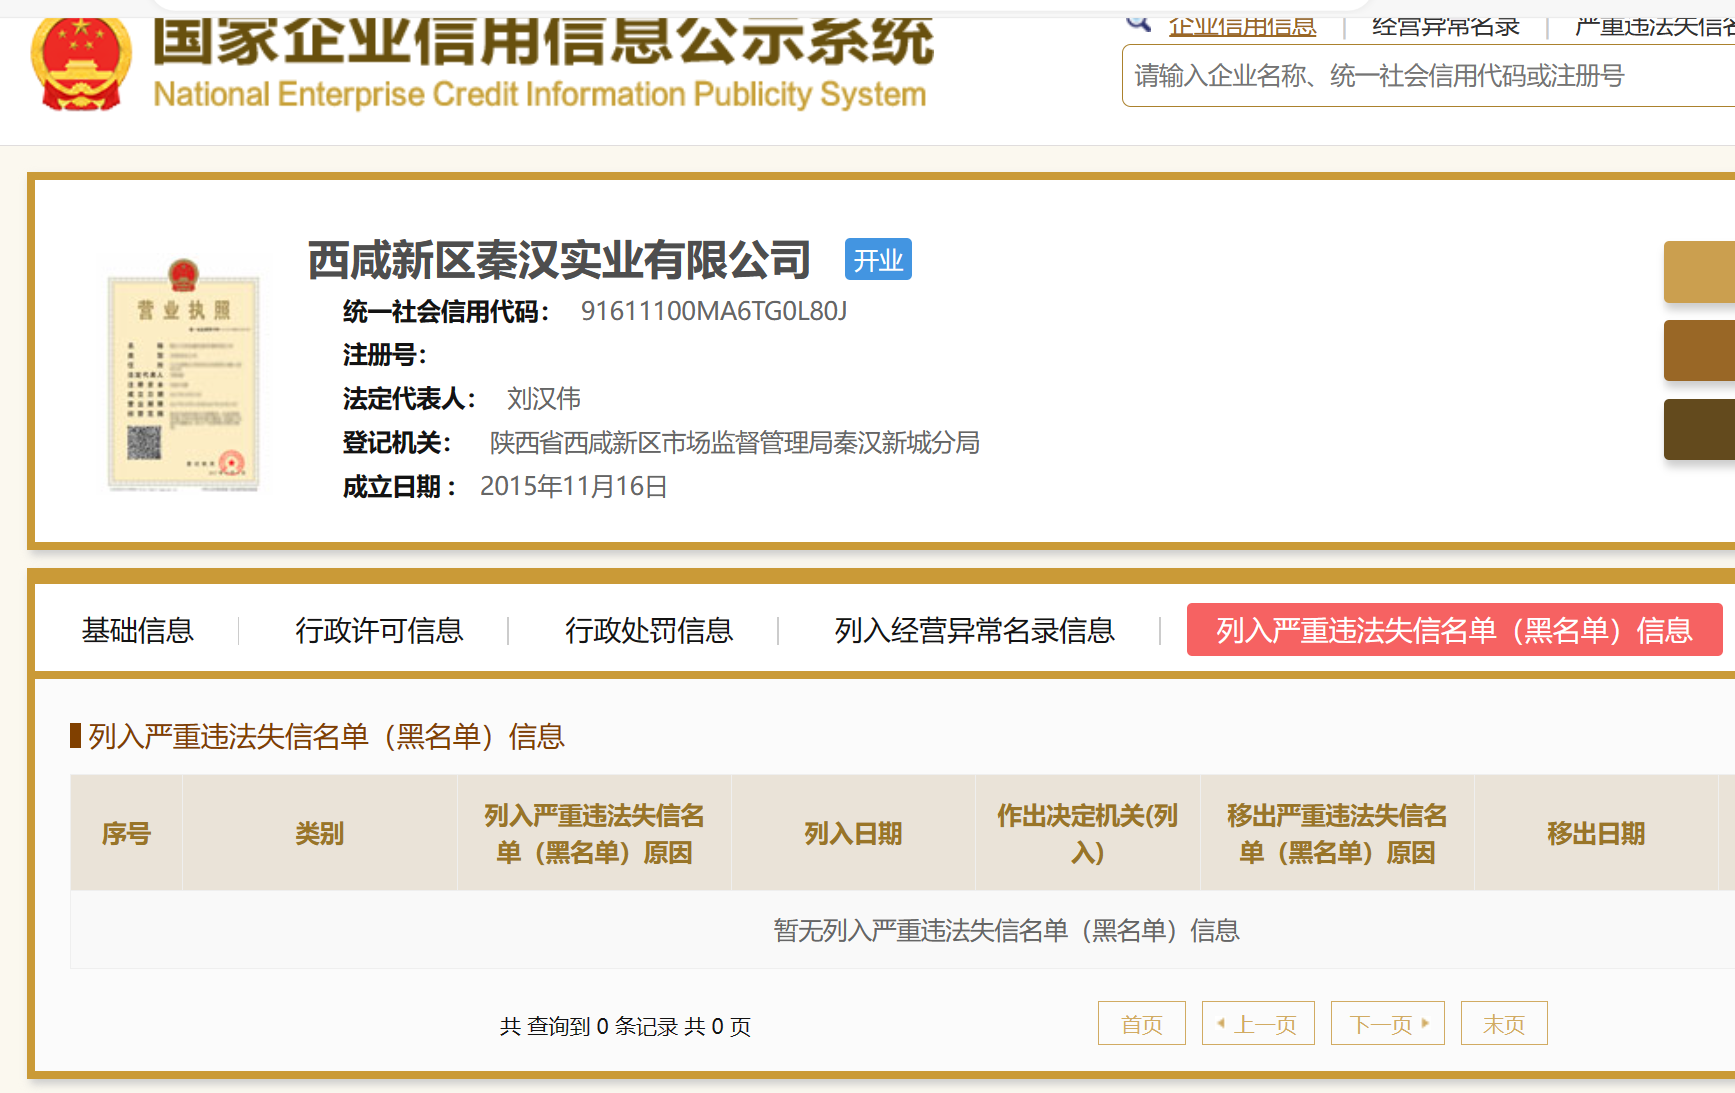The height and width of the screenshot is (1093, 1735).
Task: Click the 注册号 label
Action: pyautogui.click(x=385, y=355)
